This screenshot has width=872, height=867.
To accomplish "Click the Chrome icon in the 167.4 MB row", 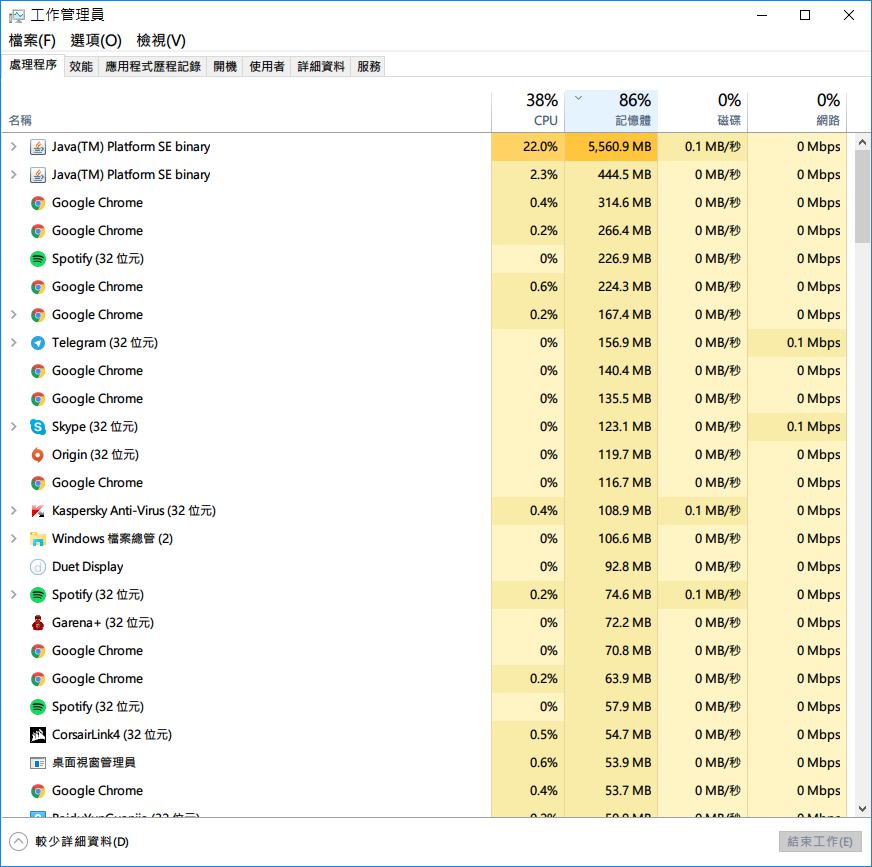I will tap(38, 315).
